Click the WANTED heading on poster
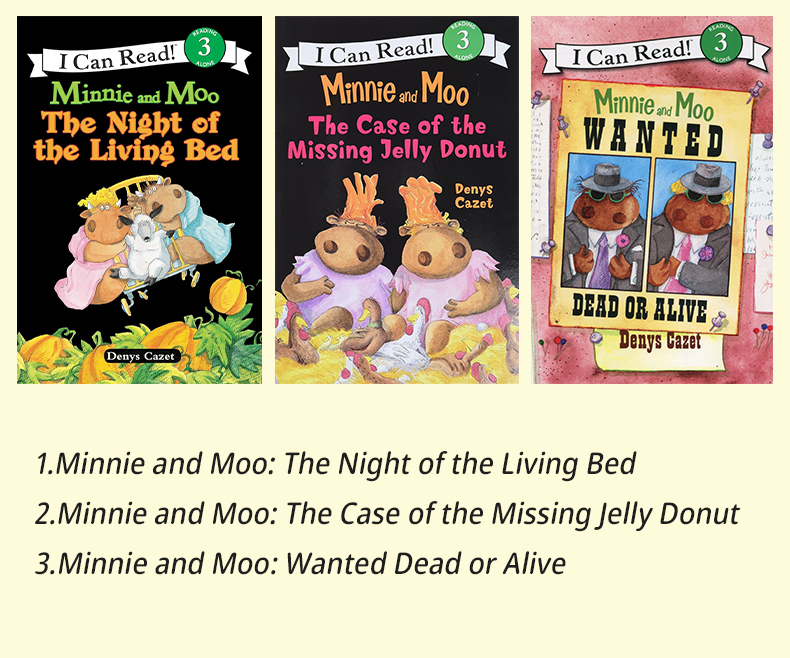The width and height of the screenshot is (790, 658). click(654, 136)
